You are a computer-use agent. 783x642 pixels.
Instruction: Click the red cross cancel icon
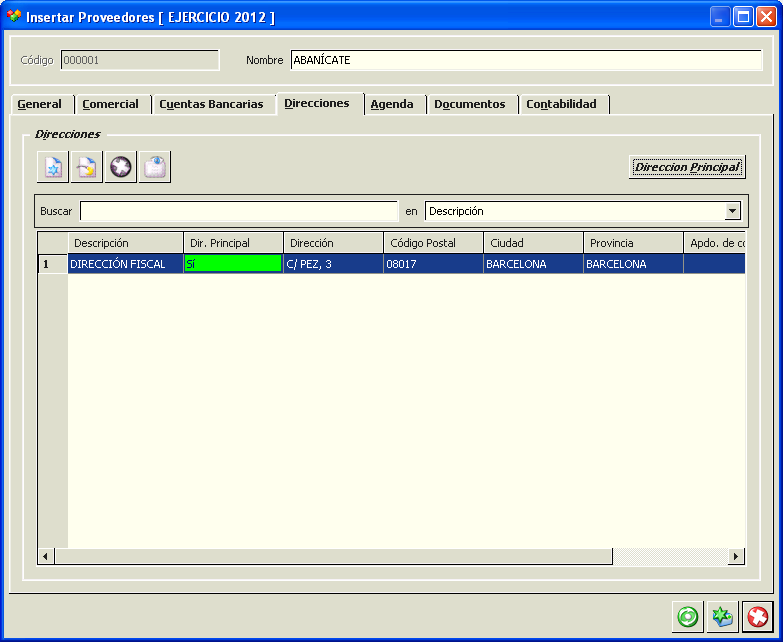click(758, 617)
